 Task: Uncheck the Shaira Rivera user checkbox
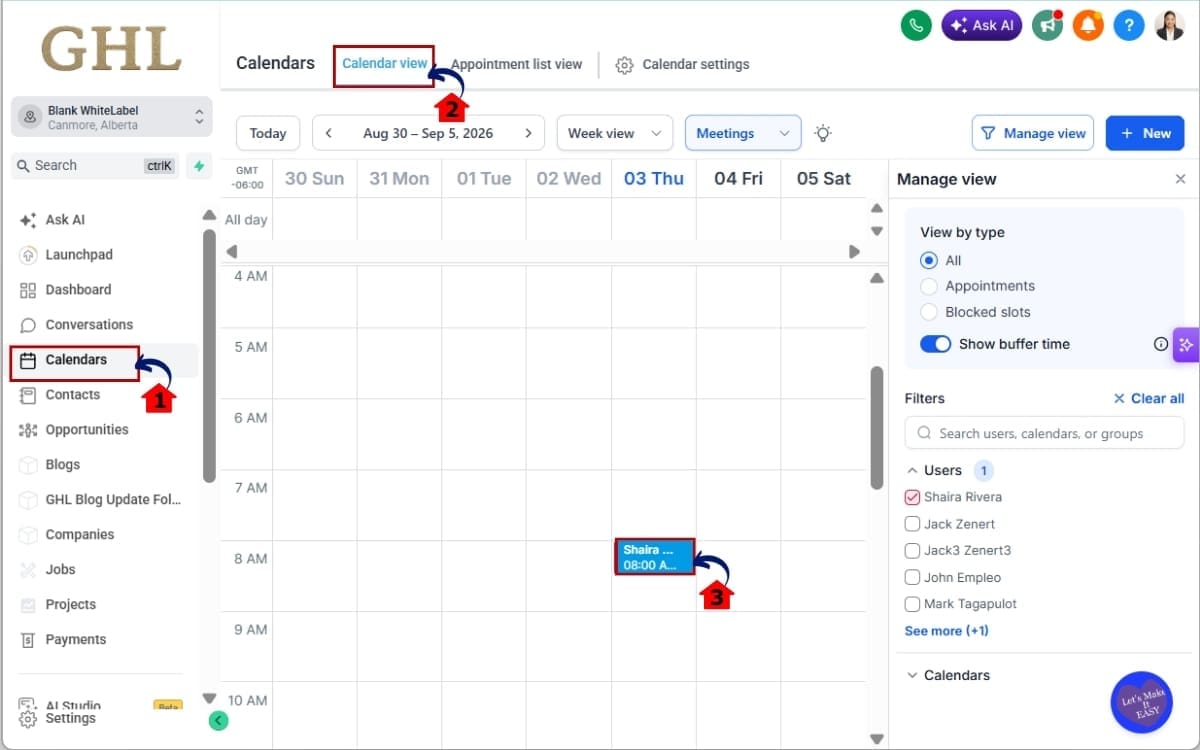(x=912, y=497)
